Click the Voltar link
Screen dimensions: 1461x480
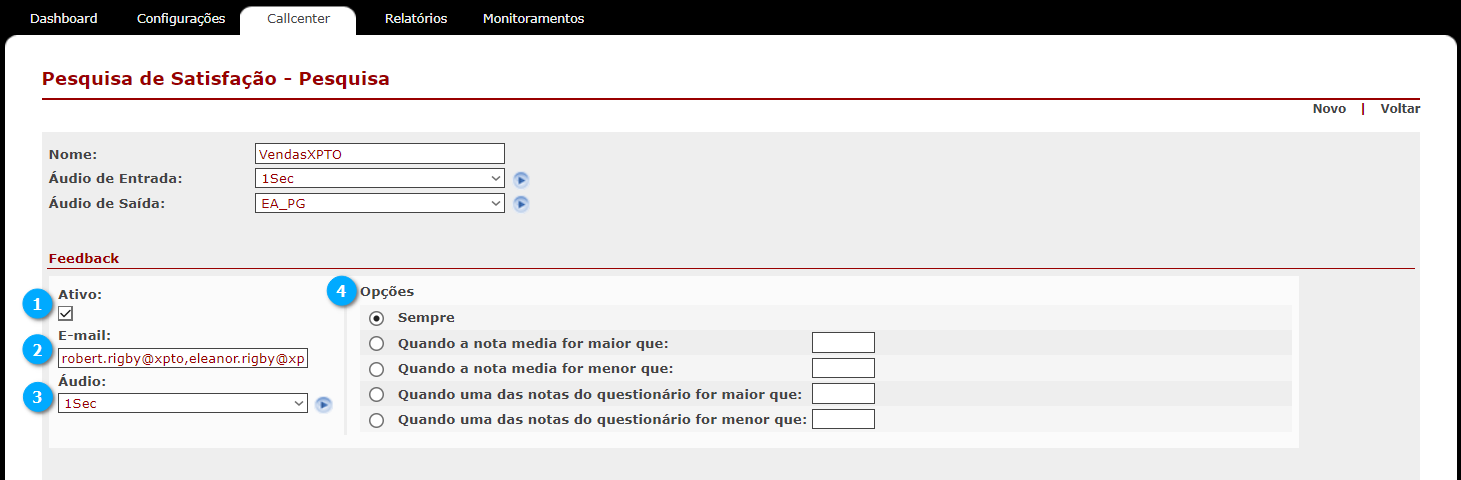click(x=1400, y=109)
